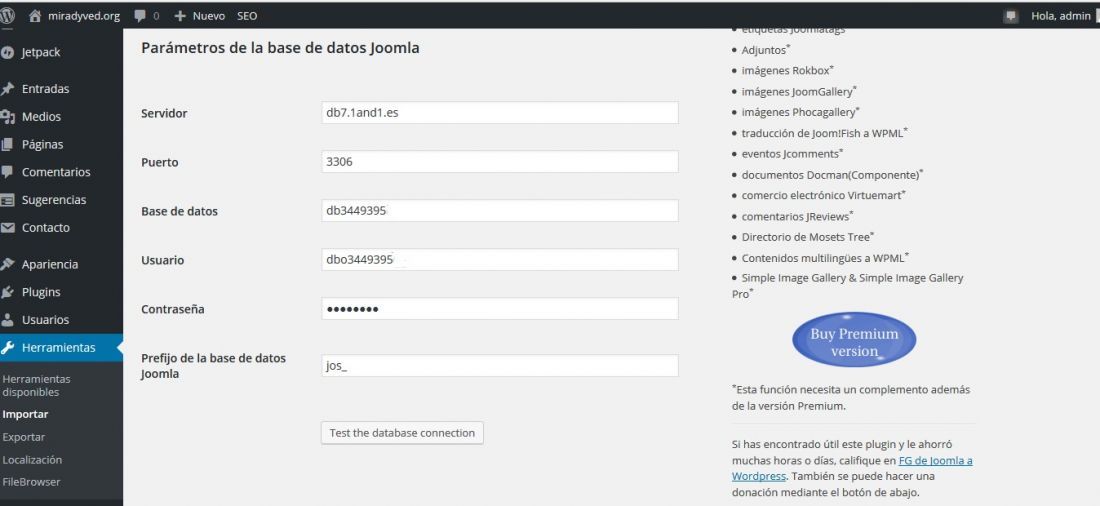This screenshot has width=1100, height=506.
Task: Click the Contacto envelope icon
Action: [8, 227]
